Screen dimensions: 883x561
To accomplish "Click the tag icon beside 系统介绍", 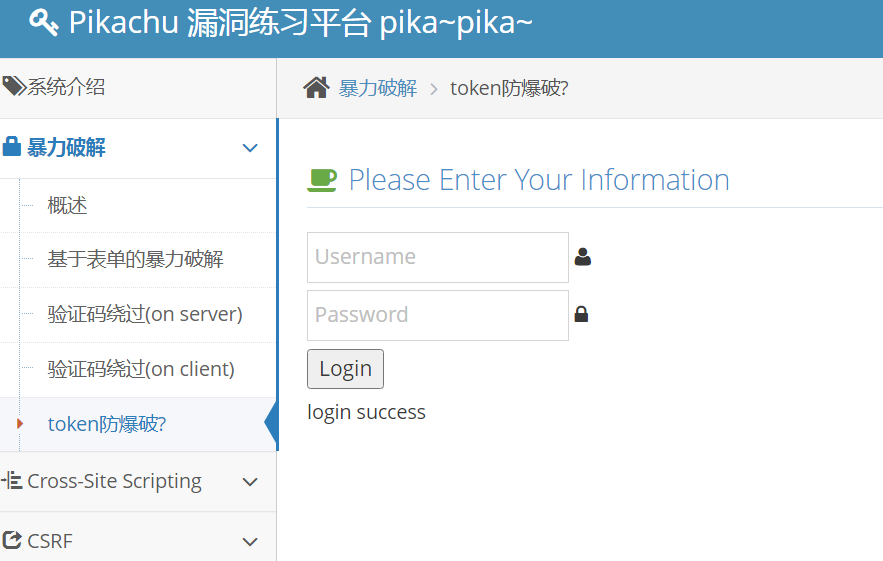I will point(13,87).
